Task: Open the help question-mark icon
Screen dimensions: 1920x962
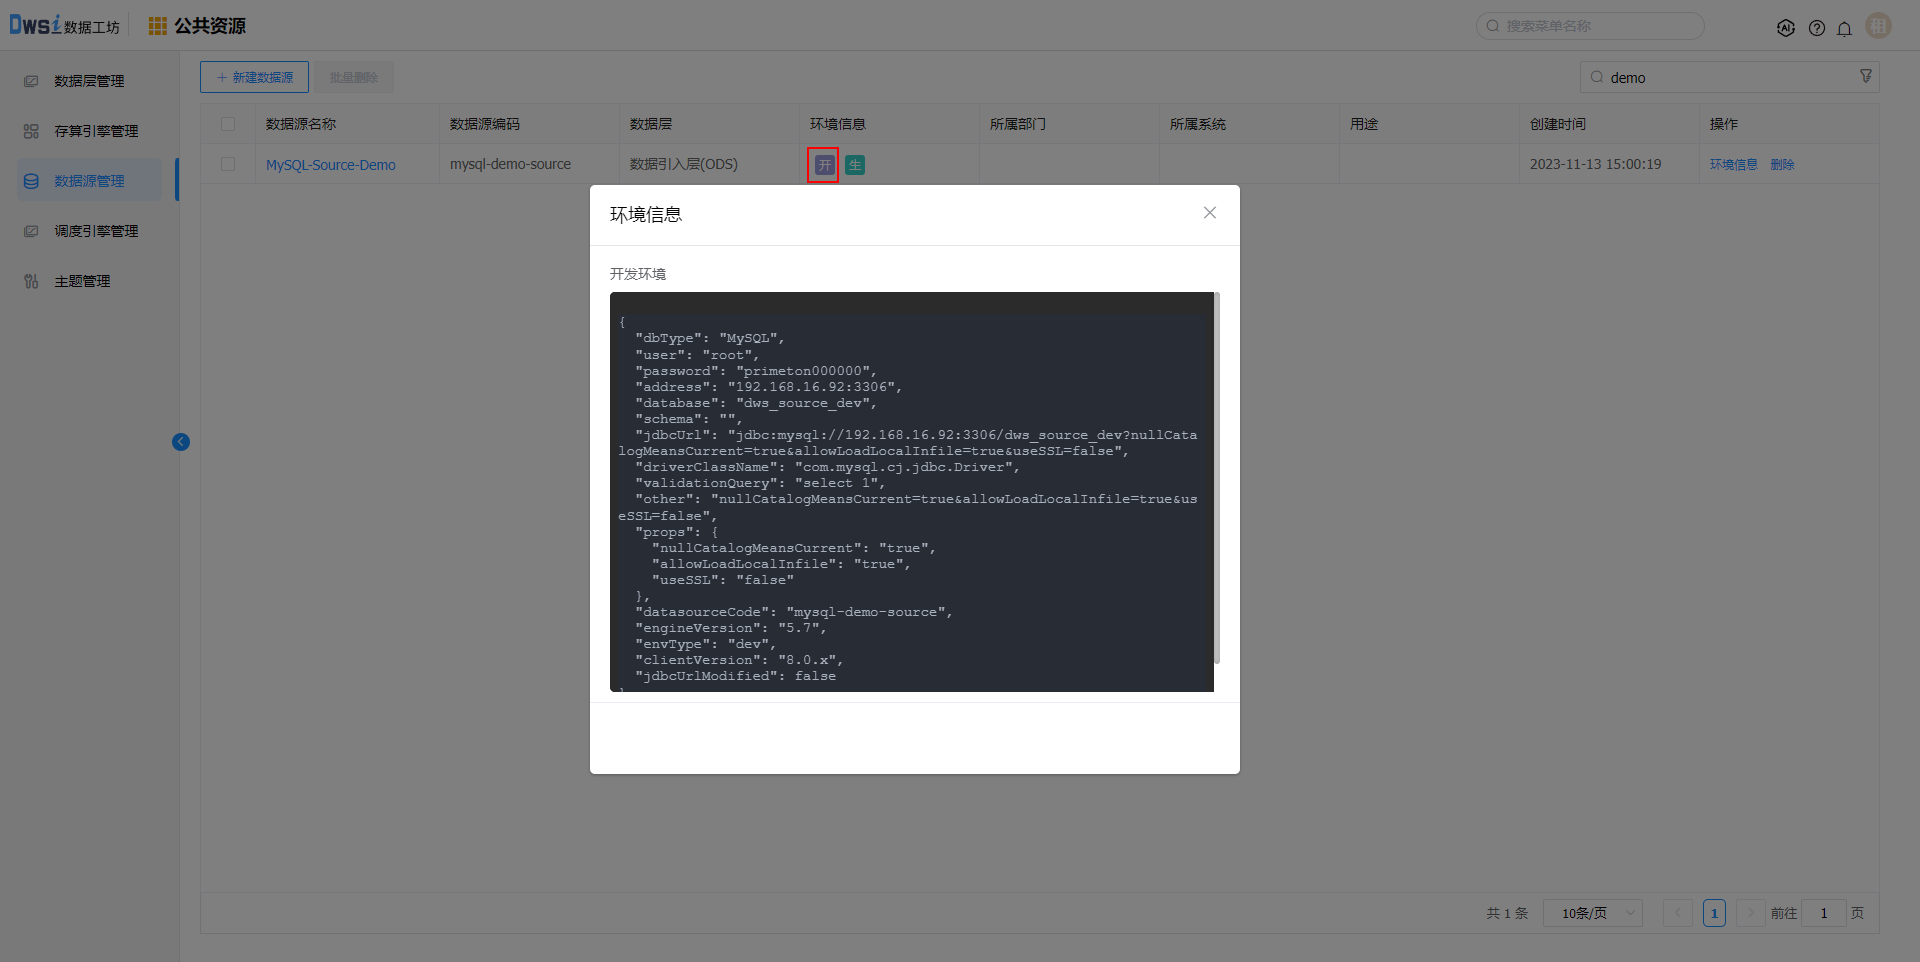Action: [x=1817, y=27]
